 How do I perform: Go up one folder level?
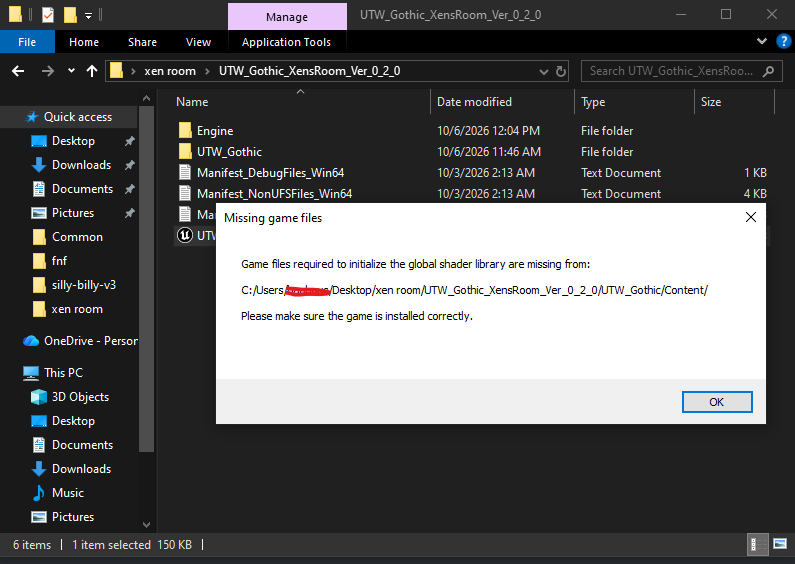point(92,71)
